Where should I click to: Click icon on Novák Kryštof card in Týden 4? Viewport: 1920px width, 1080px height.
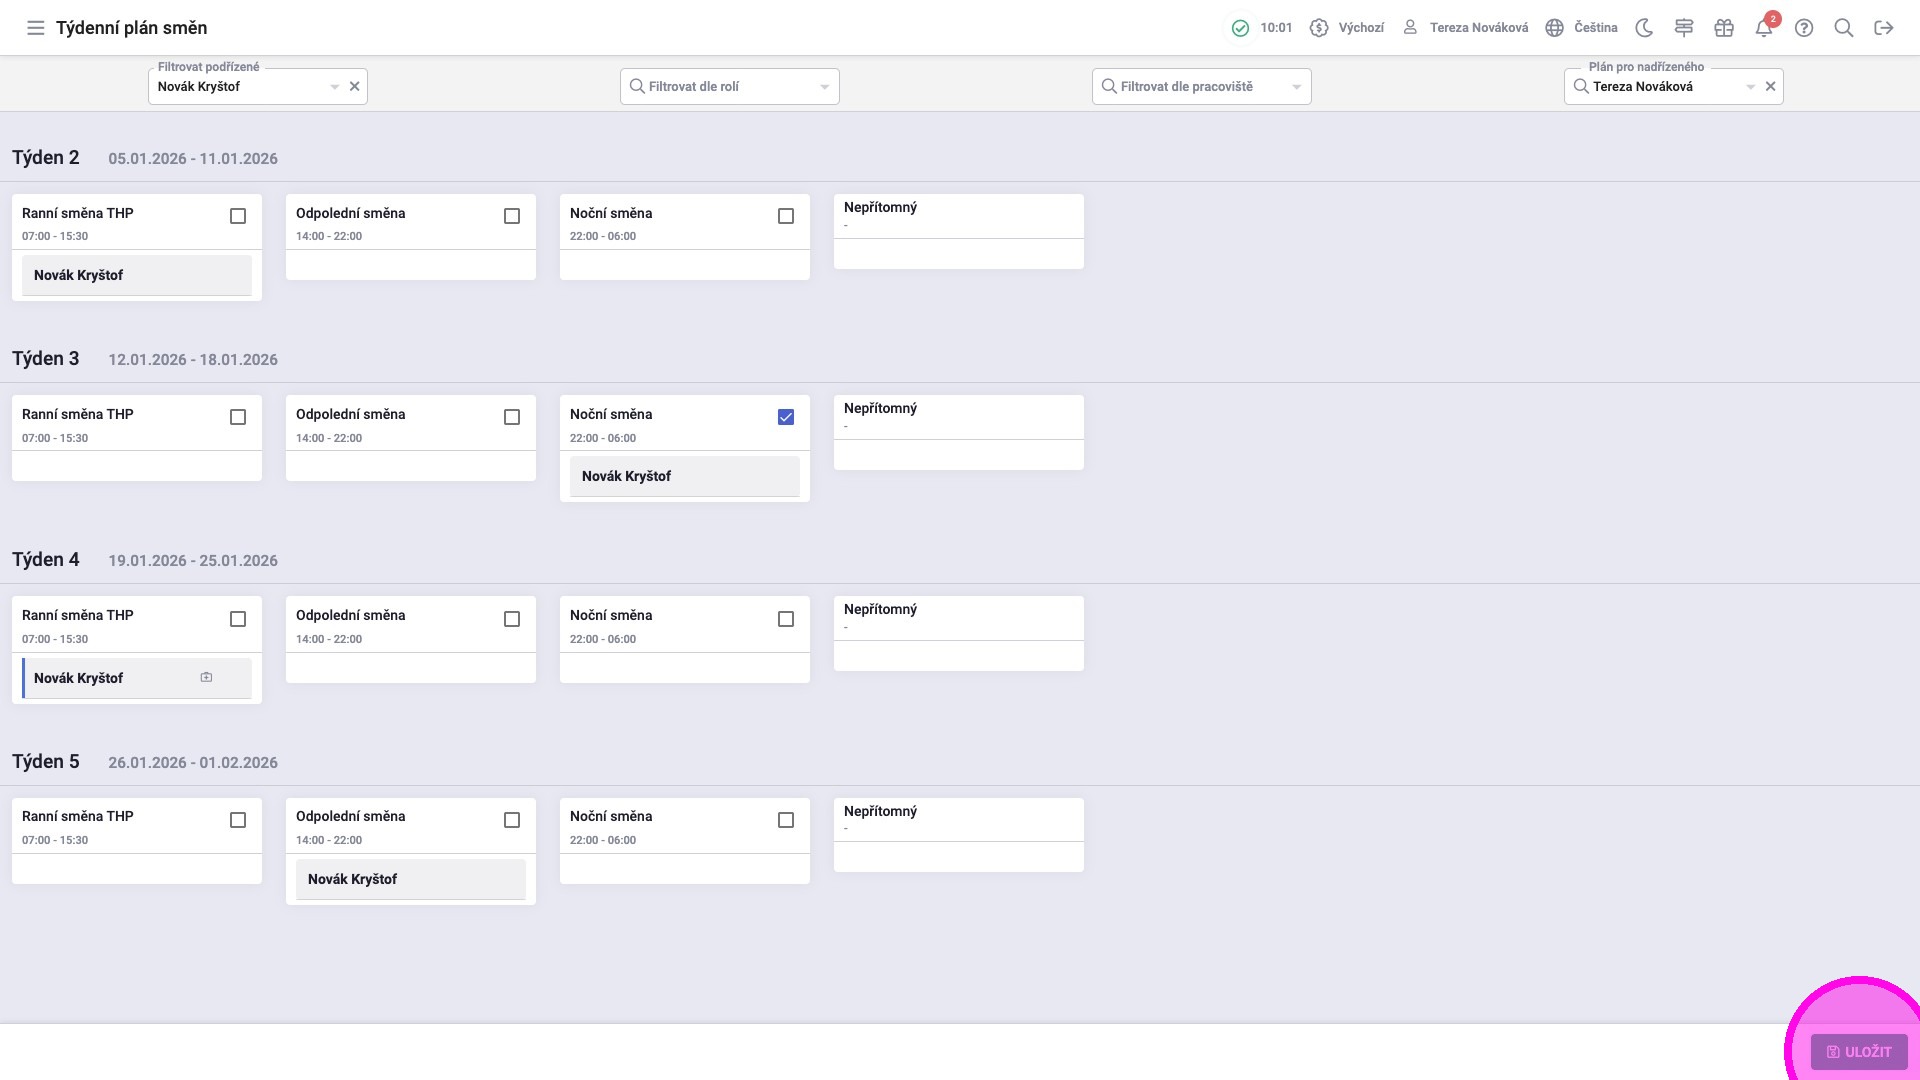pos(206,678)
